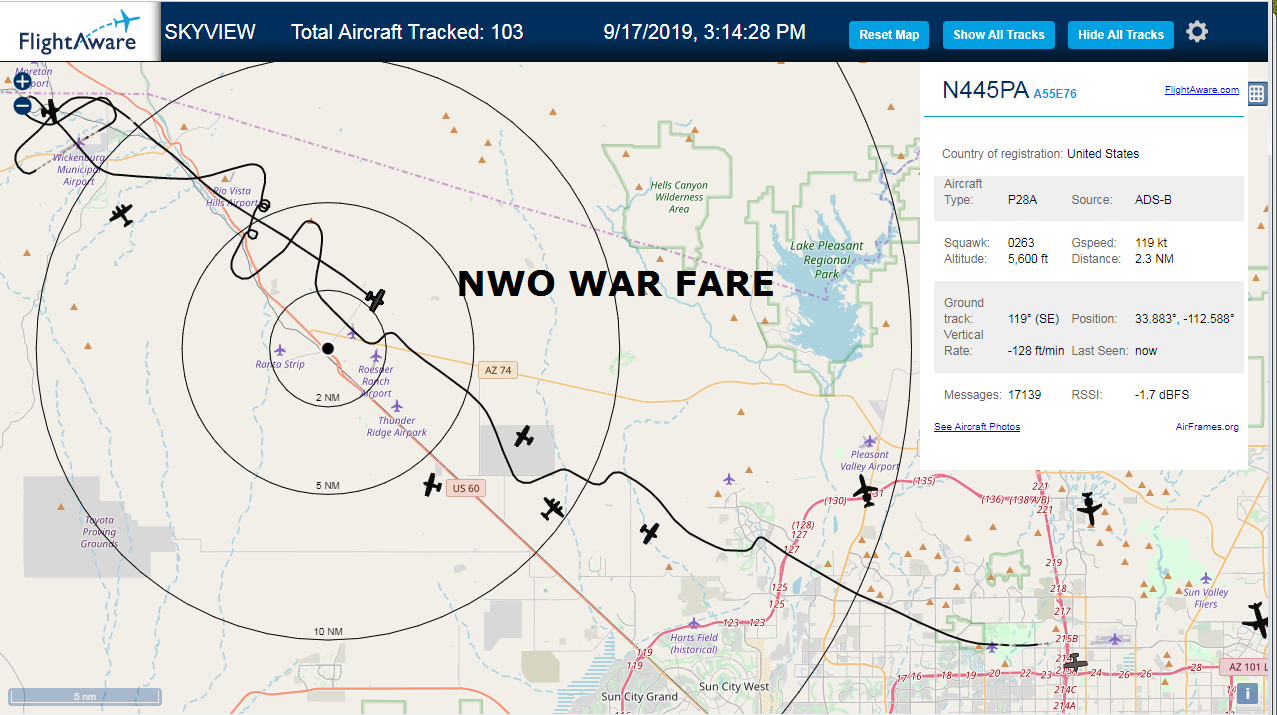Viewport: 1277px width, 715px height.
Task: Click the Pleasant Valley Airport symbol
Action: click(869, 441)
